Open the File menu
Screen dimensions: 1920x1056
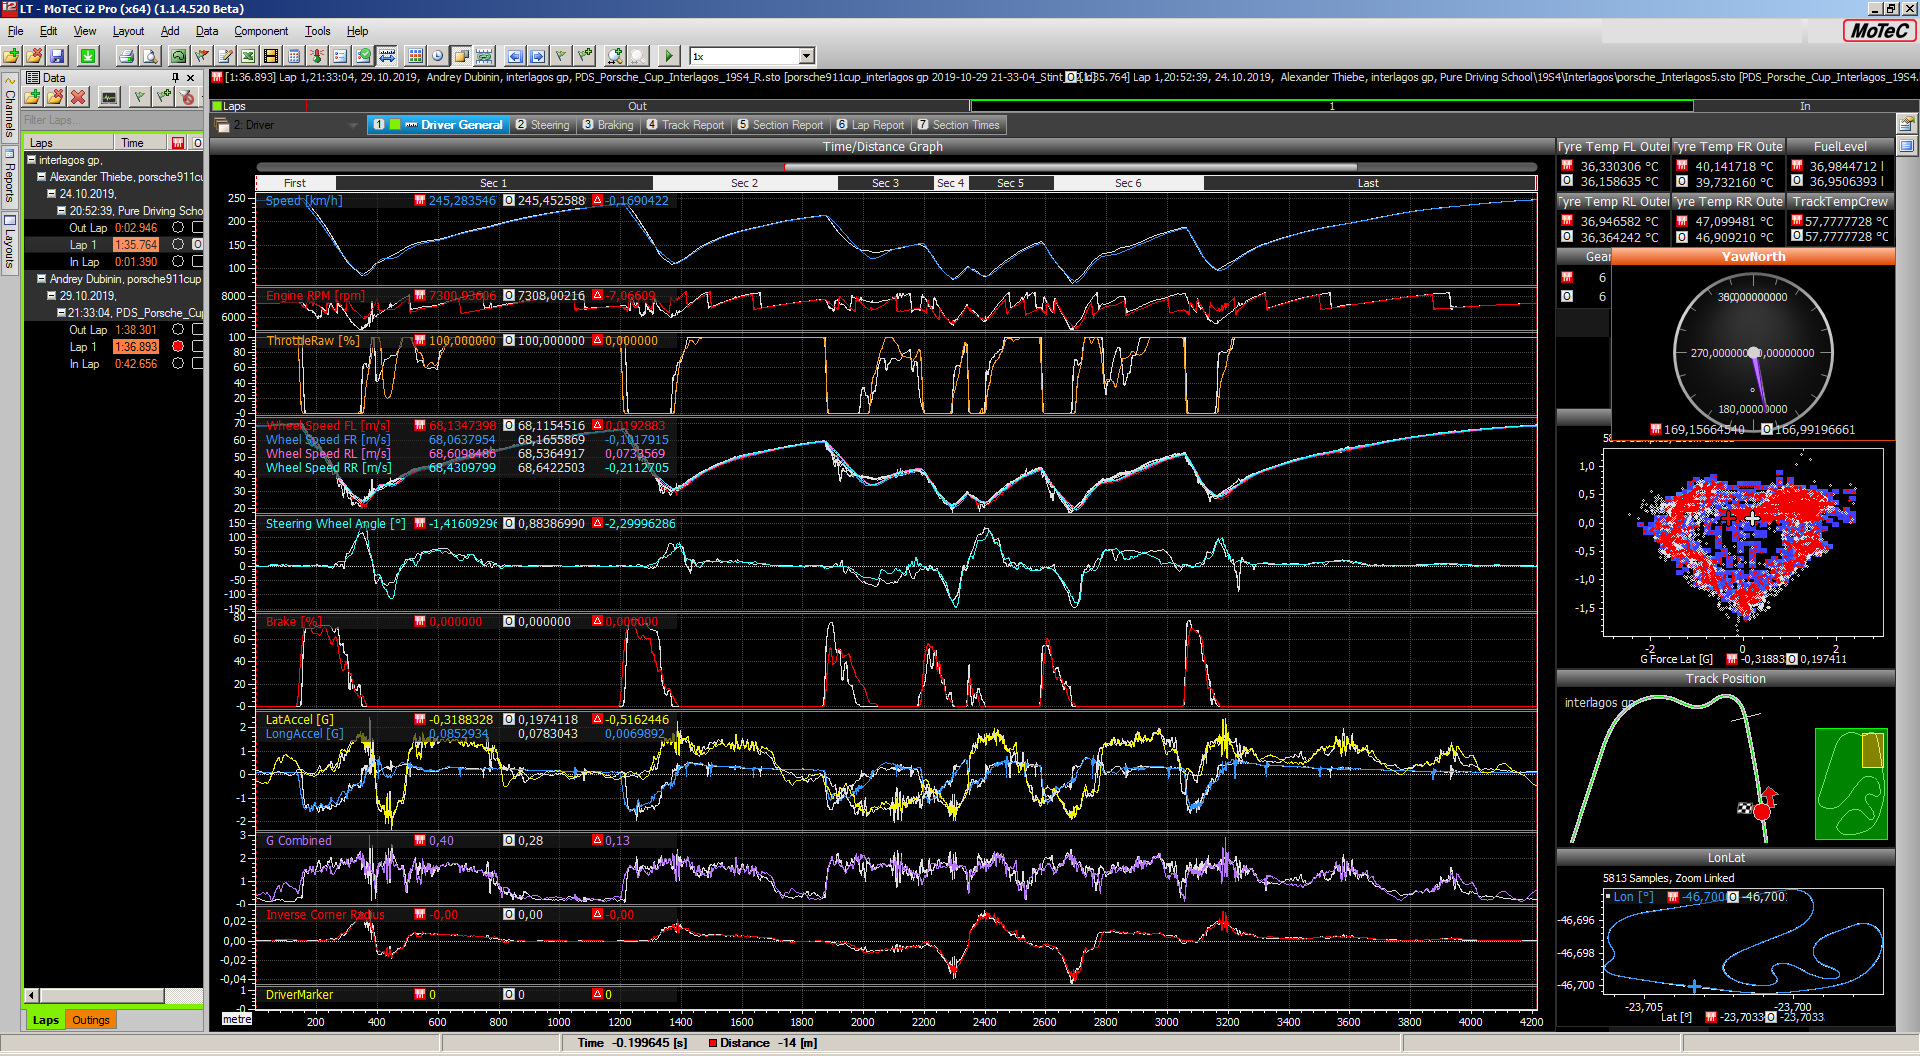pyautogui.click(x=15, y=31)
